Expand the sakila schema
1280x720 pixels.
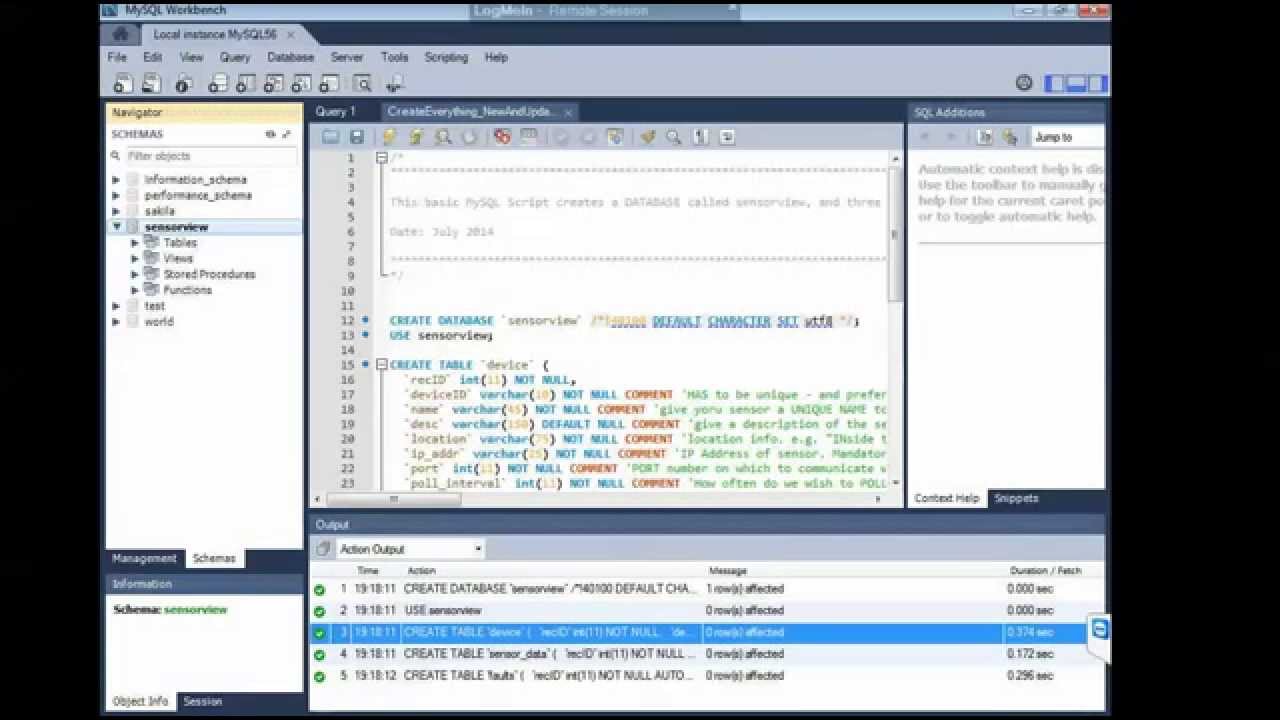pyautogui.click(x=116, y=211)
